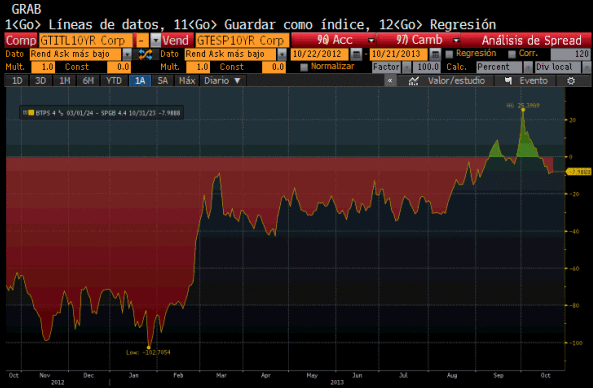Select the 1M time range tab
The image size is (593, 388).
coord(65,81)
